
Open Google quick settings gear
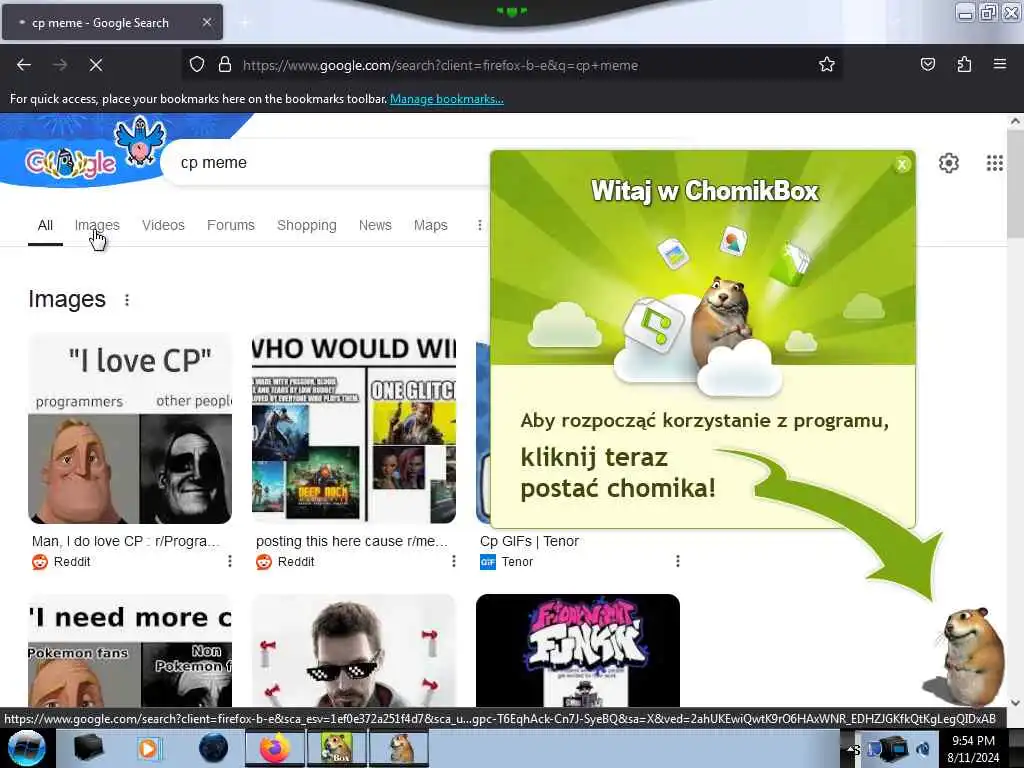pyautogui.click(x=948, y=163)
